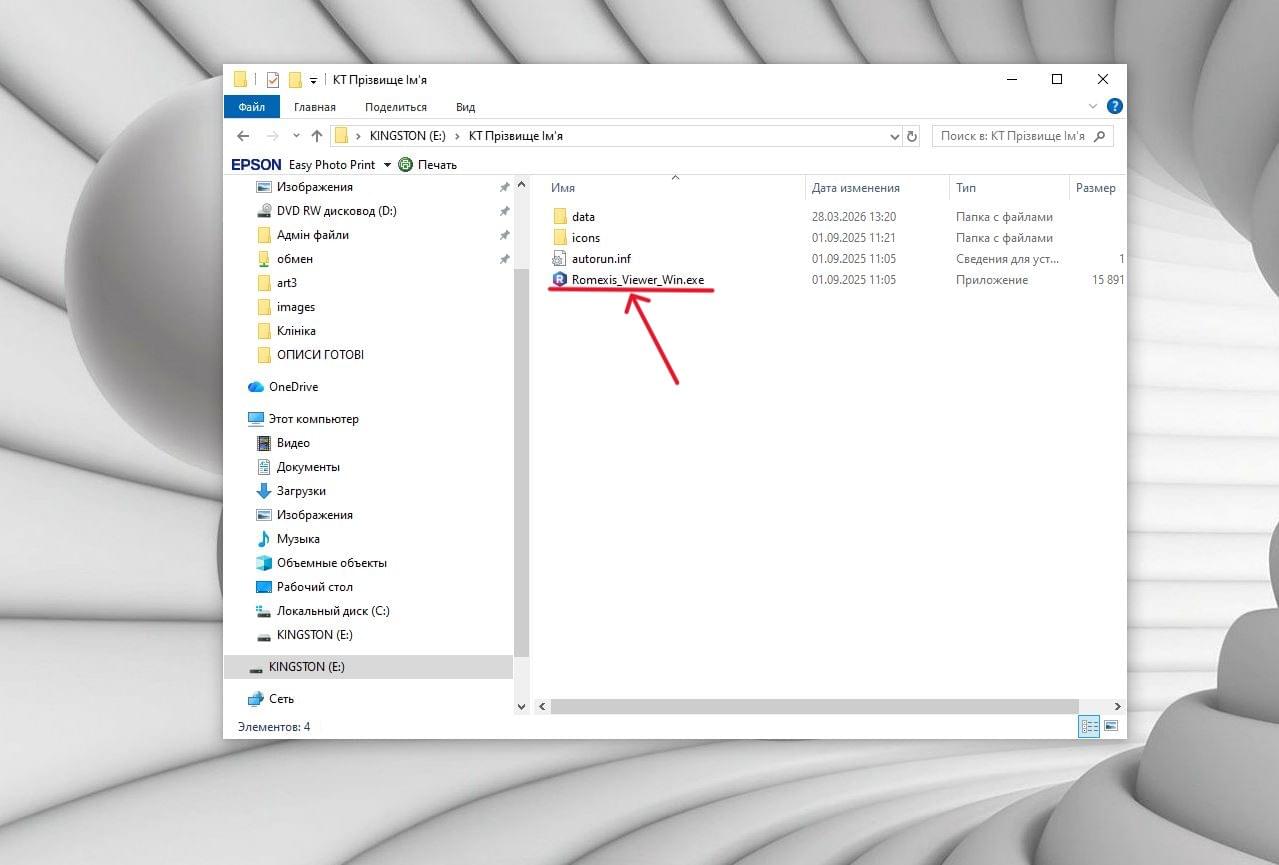Click the back navigation arrow

point(243,136)
